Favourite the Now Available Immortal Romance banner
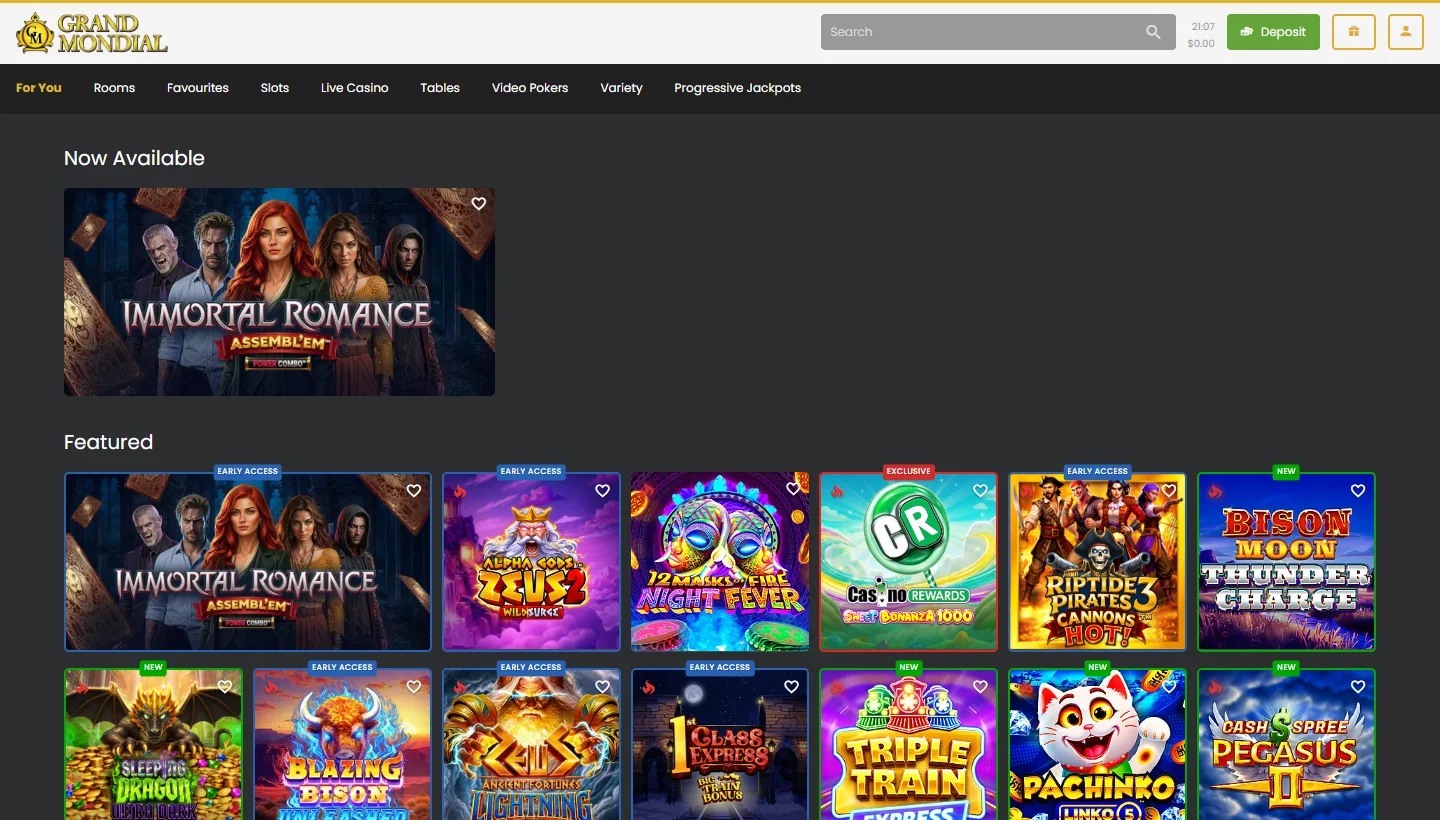This screenshot has width=1440, height=820. point(479,204)
